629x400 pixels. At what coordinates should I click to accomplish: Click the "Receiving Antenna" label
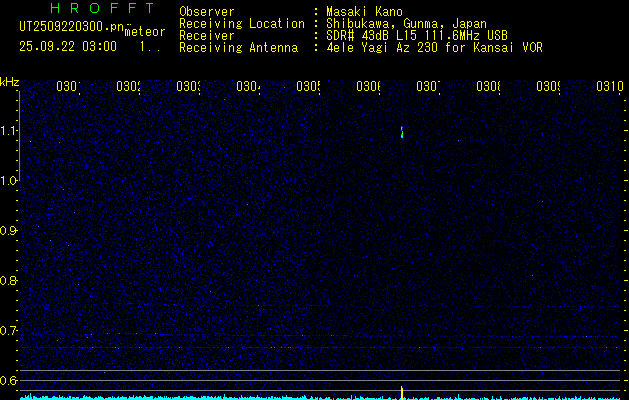click(x=238, y=48)
